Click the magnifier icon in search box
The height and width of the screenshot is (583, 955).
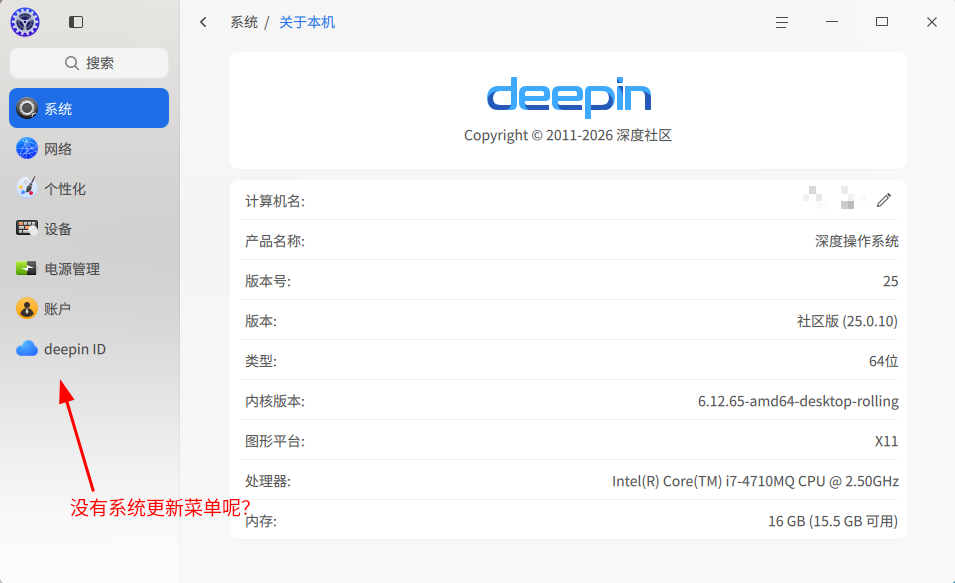click(72, 63)
